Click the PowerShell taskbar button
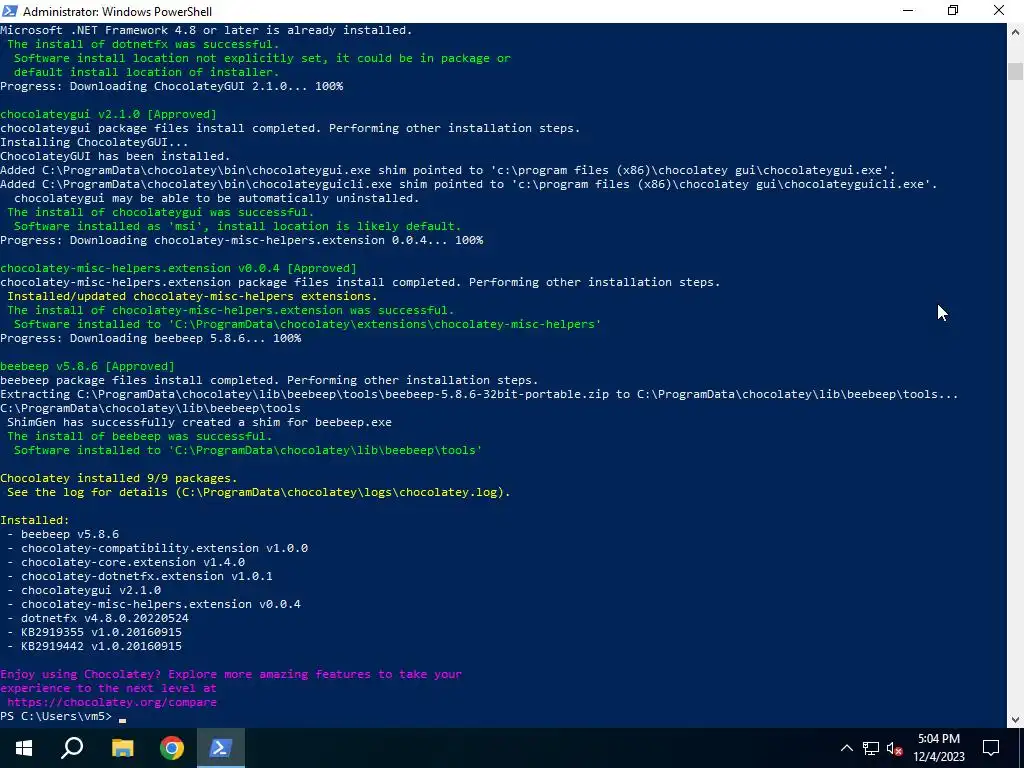Viewport: 1024px width, 768px height. click(x=221, y=748)
